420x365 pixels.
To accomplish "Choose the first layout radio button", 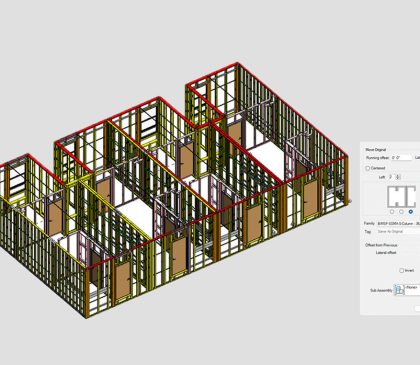I will 392,212.
